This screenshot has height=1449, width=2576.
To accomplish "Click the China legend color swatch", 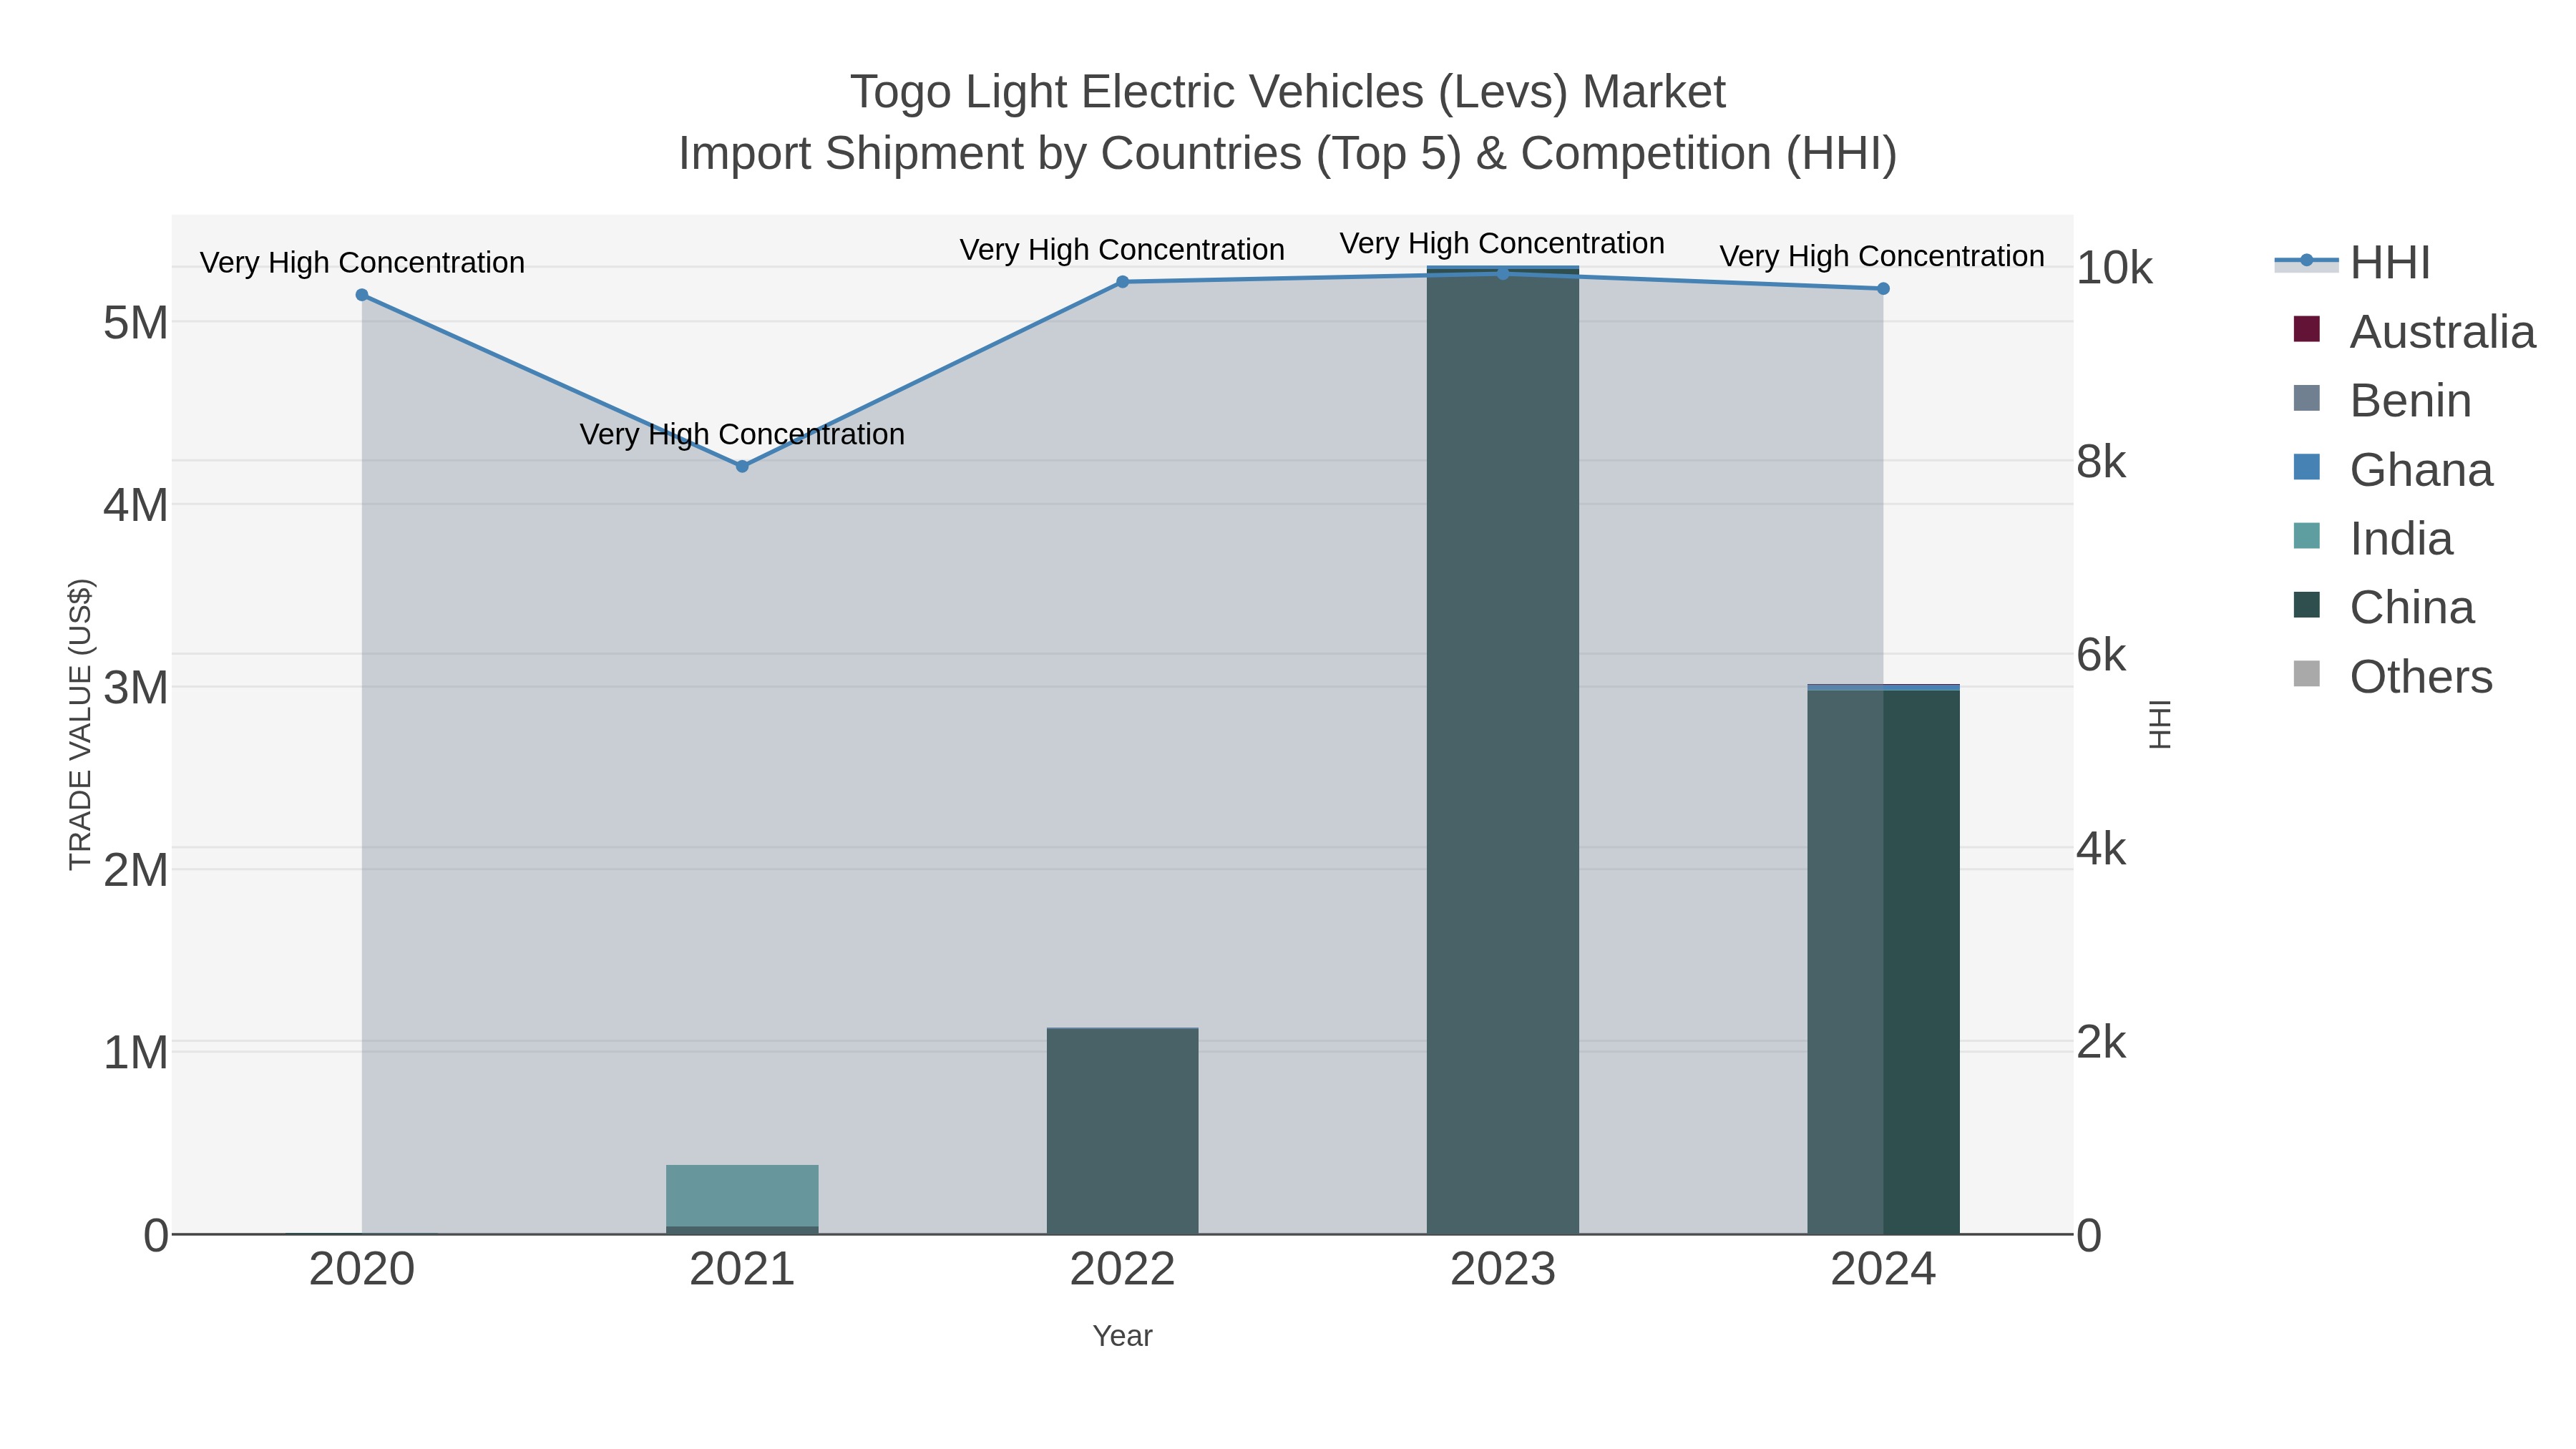I will (2306, 605).
